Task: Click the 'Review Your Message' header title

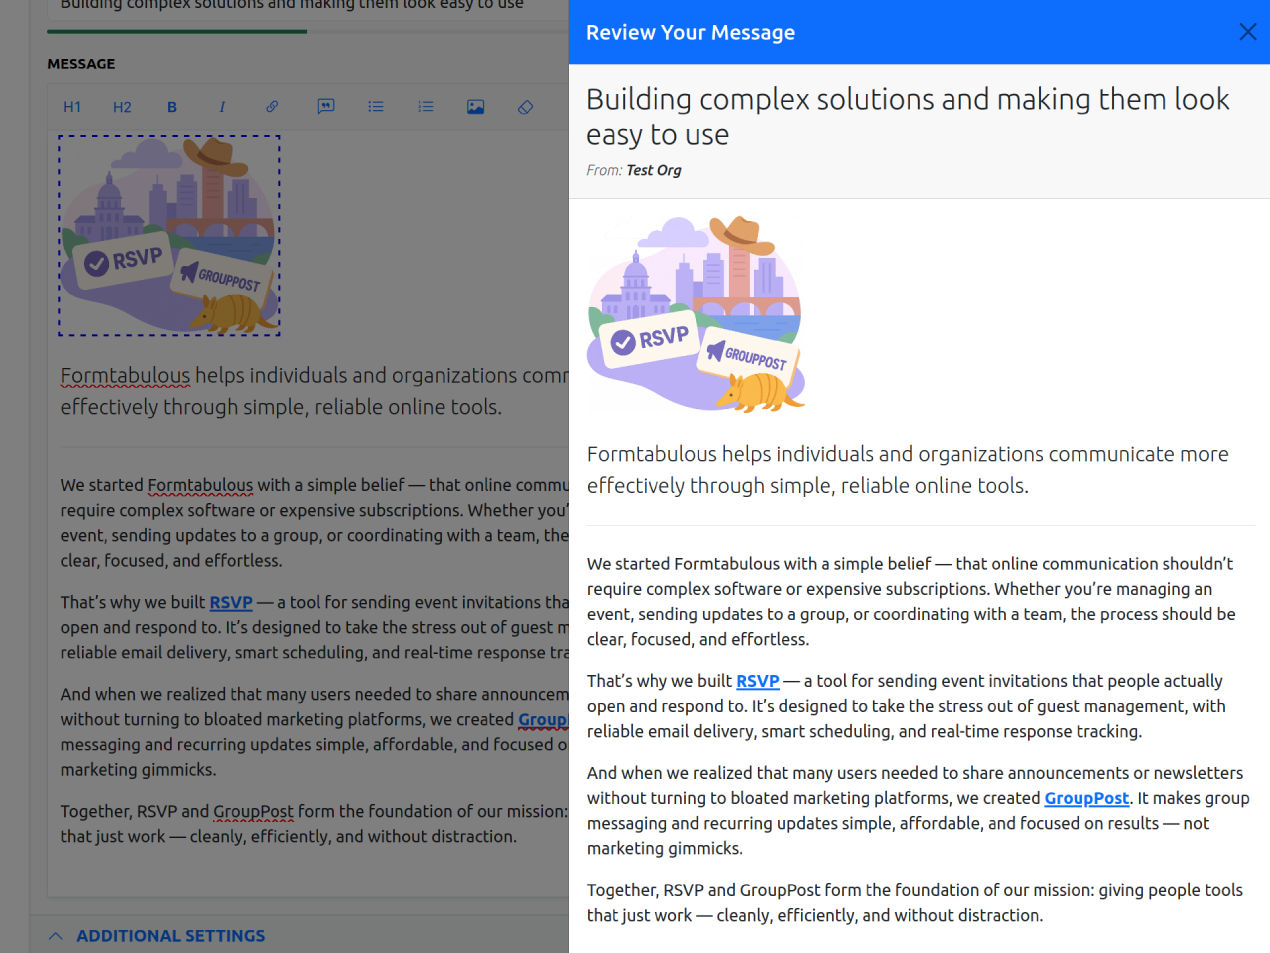Action: [690, 32]
